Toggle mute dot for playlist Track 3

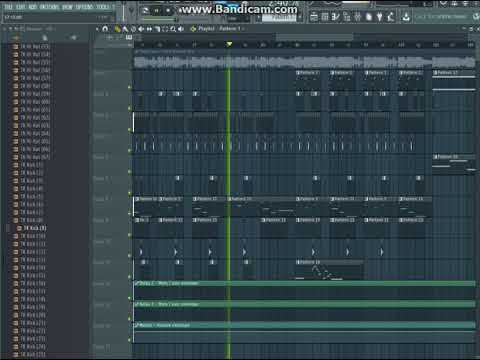(x=129, y=129)
